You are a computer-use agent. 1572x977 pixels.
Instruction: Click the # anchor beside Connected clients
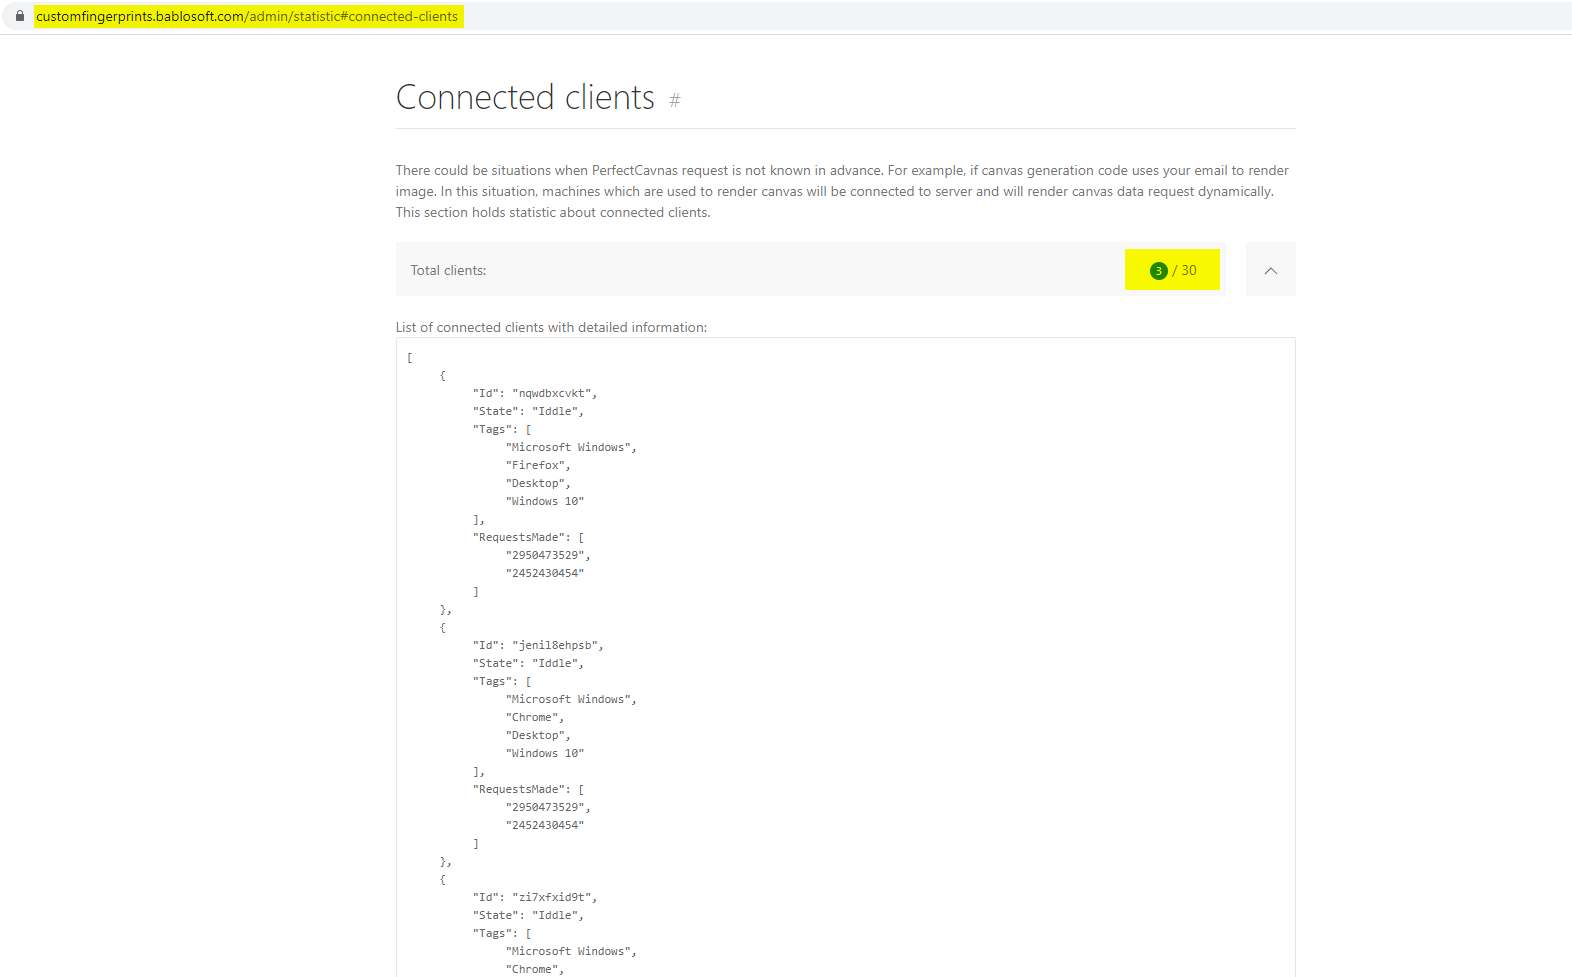675,100
